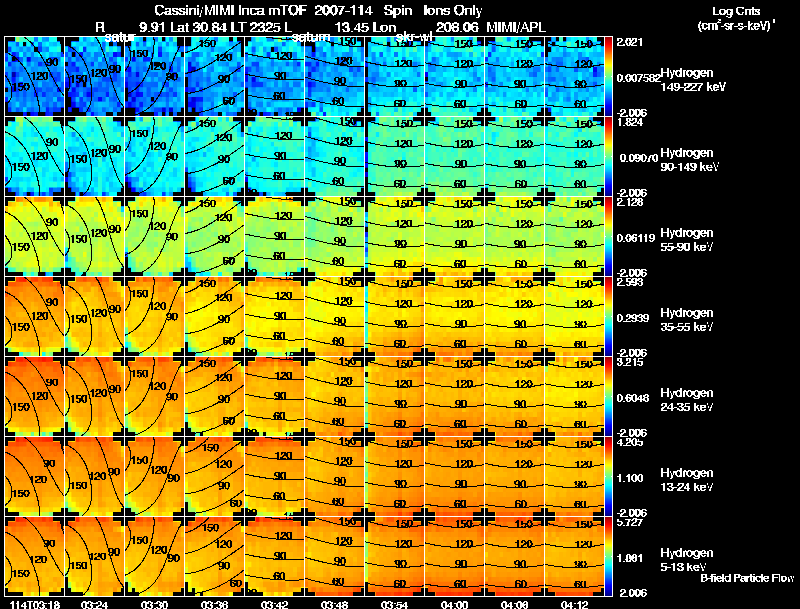Click the 3.215 color scale maximum
Viewport: 800px width, 609px height.
(x=629, y=362)
